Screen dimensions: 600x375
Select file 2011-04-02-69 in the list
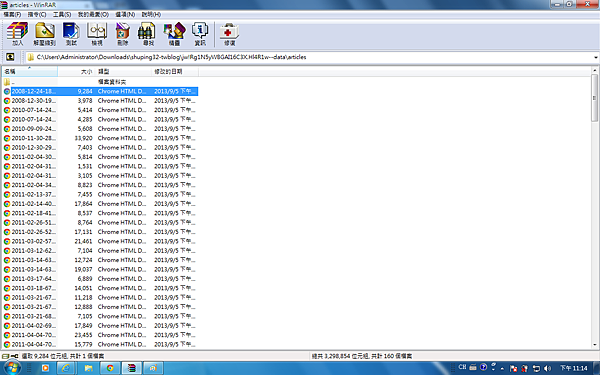[100, 326]
